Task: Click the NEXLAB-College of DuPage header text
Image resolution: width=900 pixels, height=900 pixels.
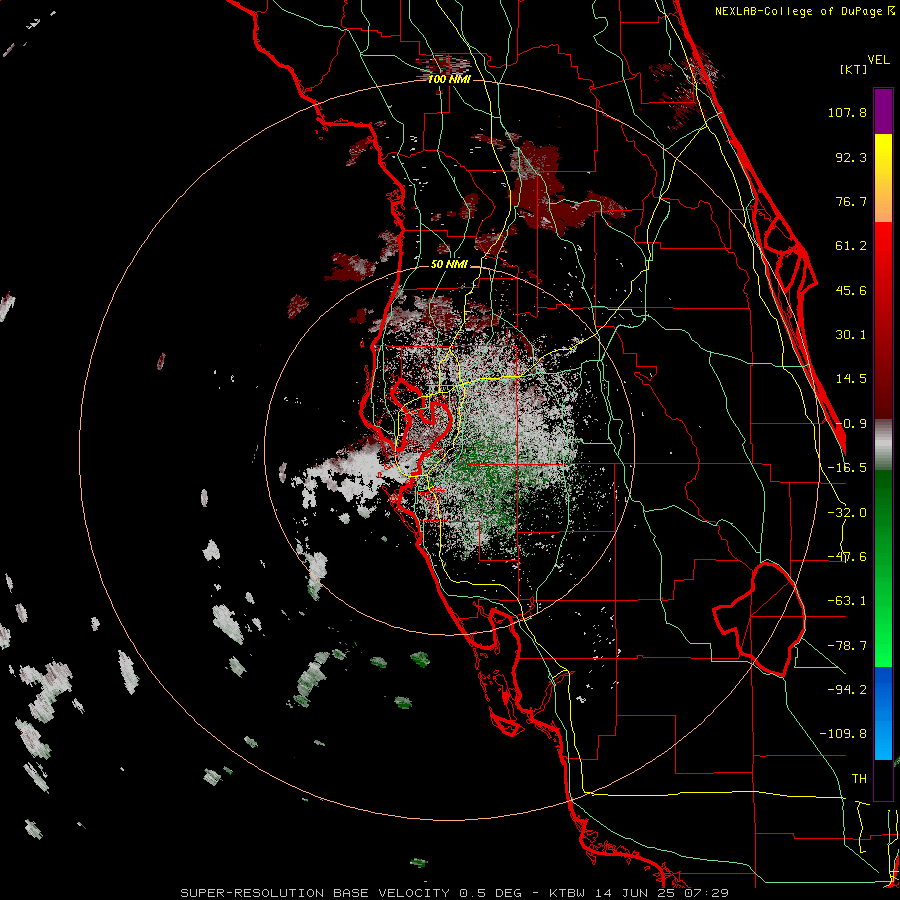Action: [x=804, y=11]
